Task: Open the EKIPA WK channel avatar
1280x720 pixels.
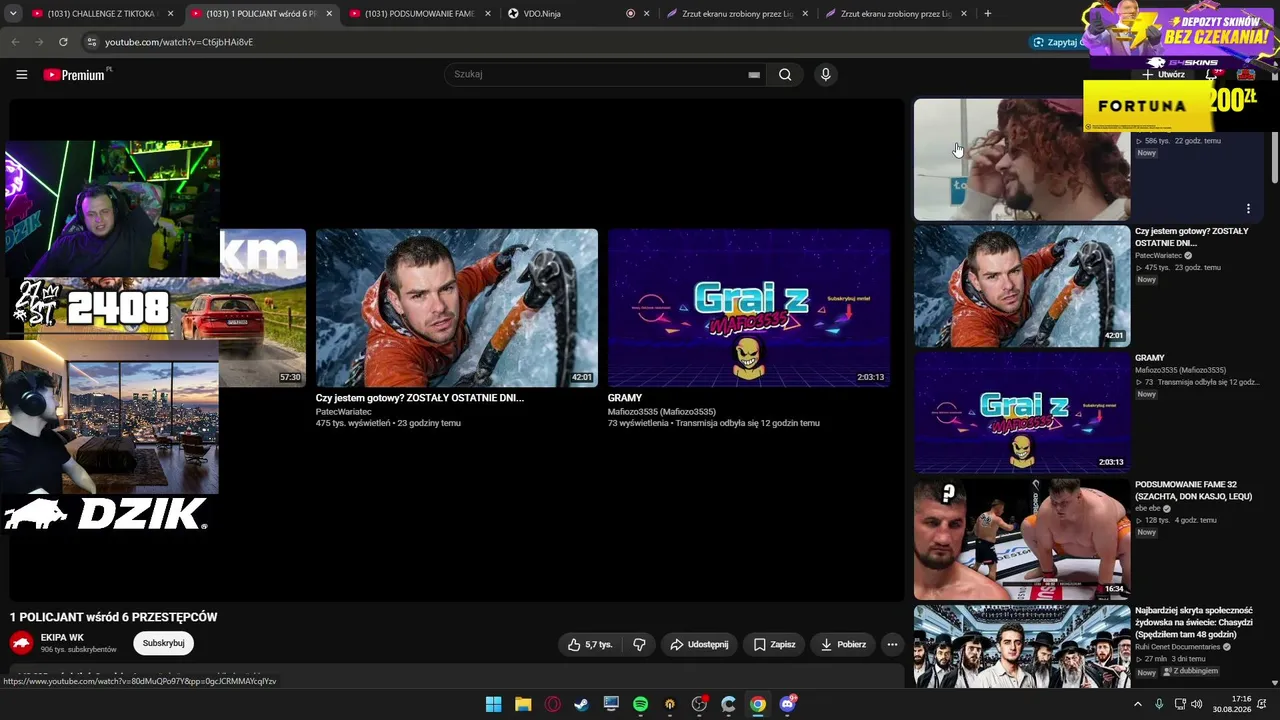Action: (x=21, y=644)
